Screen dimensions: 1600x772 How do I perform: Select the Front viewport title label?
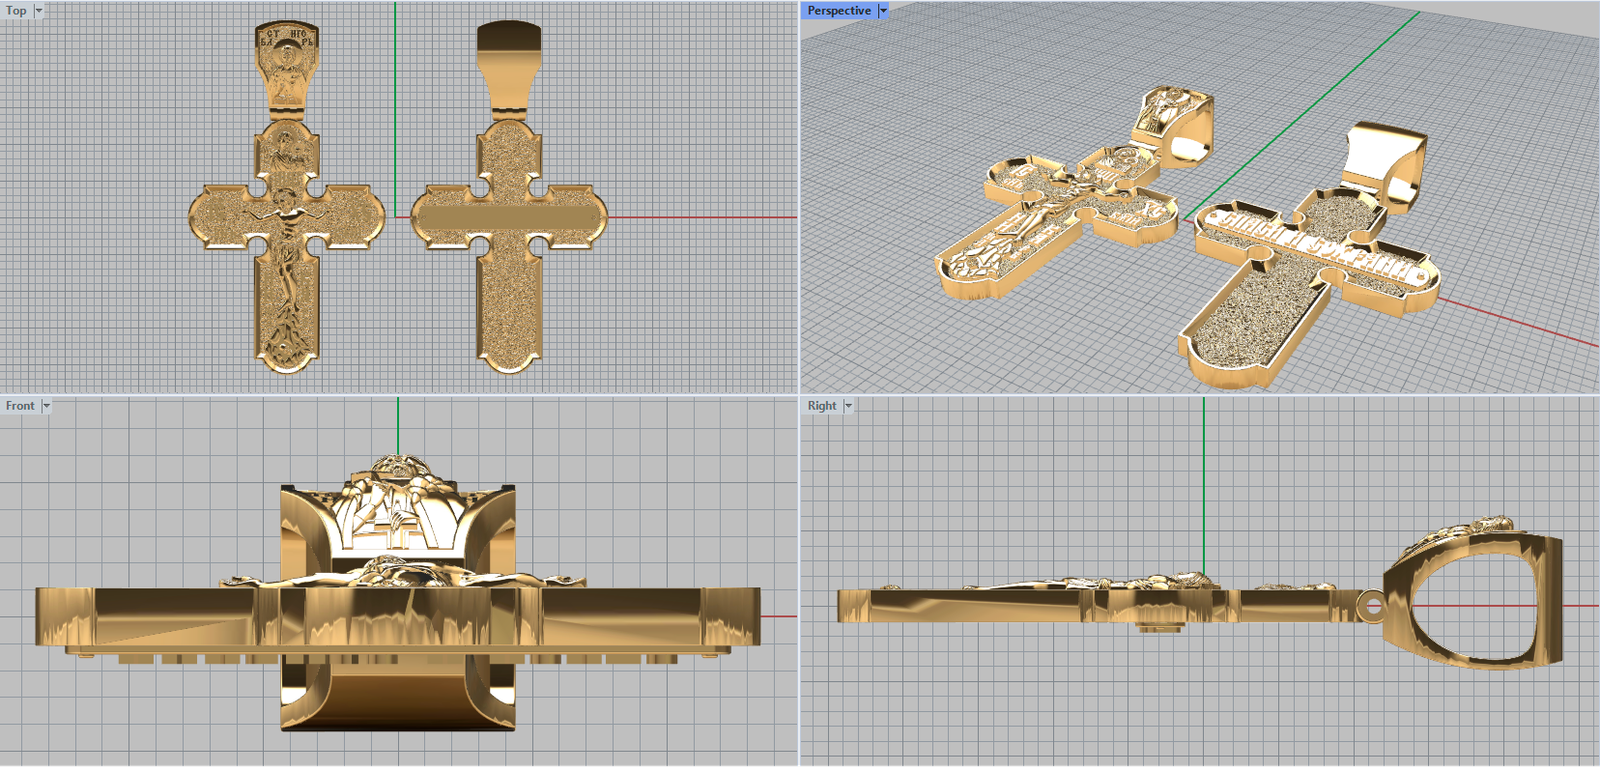20,406
